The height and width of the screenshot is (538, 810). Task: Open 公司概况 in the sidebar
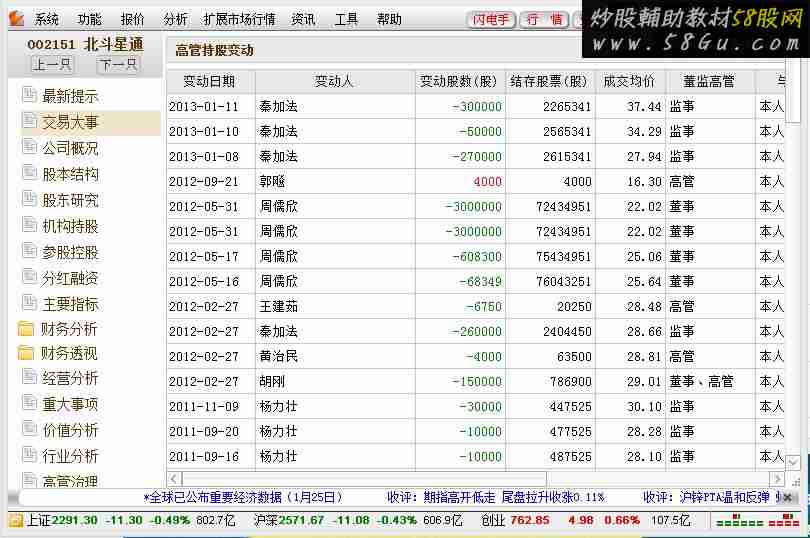click(70, 148)
